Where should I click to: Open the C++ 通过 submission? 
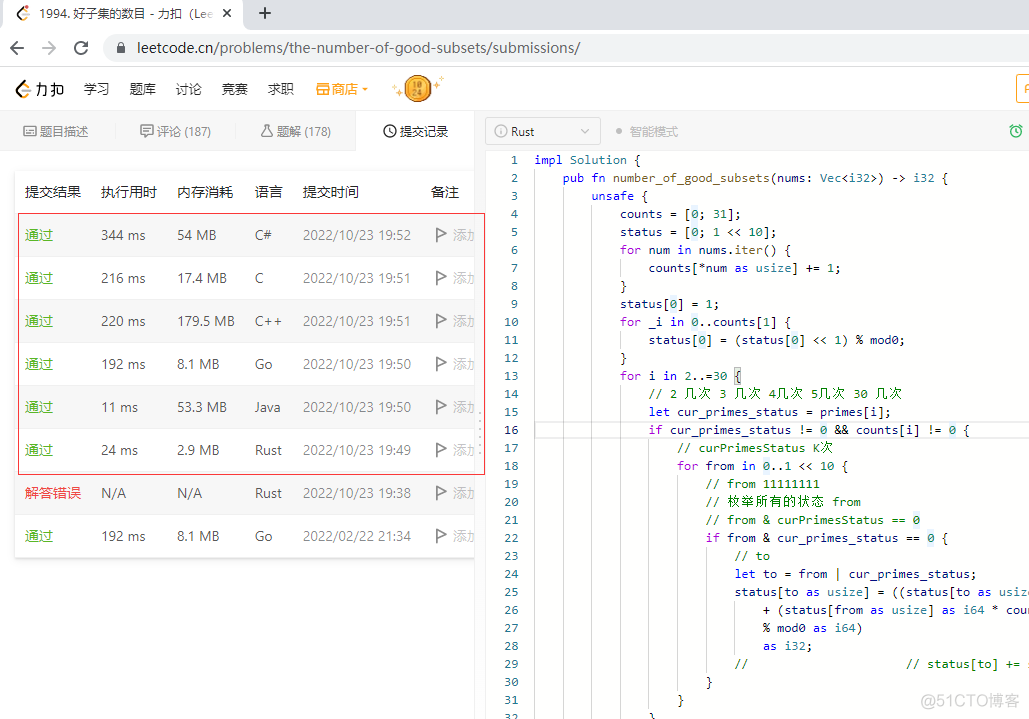39,321
